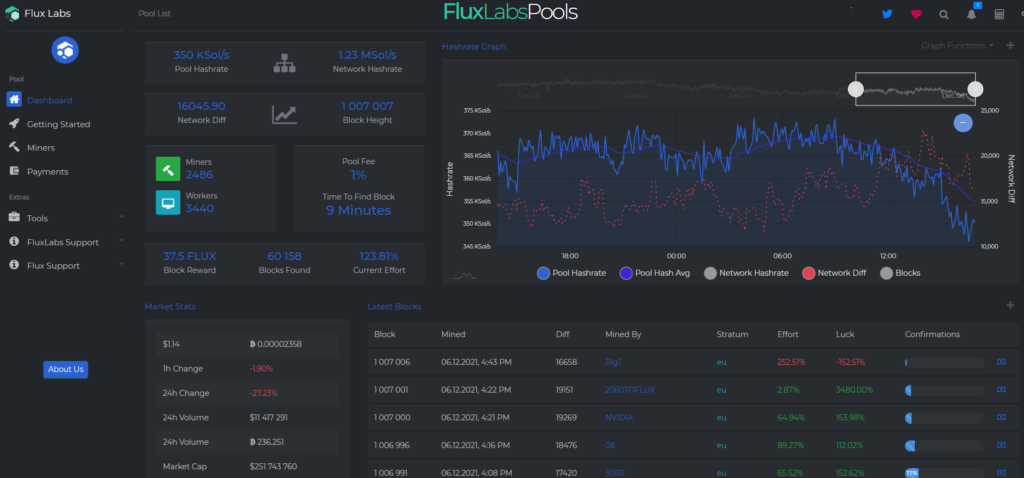Open notifications bell icon
The width and height of the screenshot is (1024, 478).
972,14
